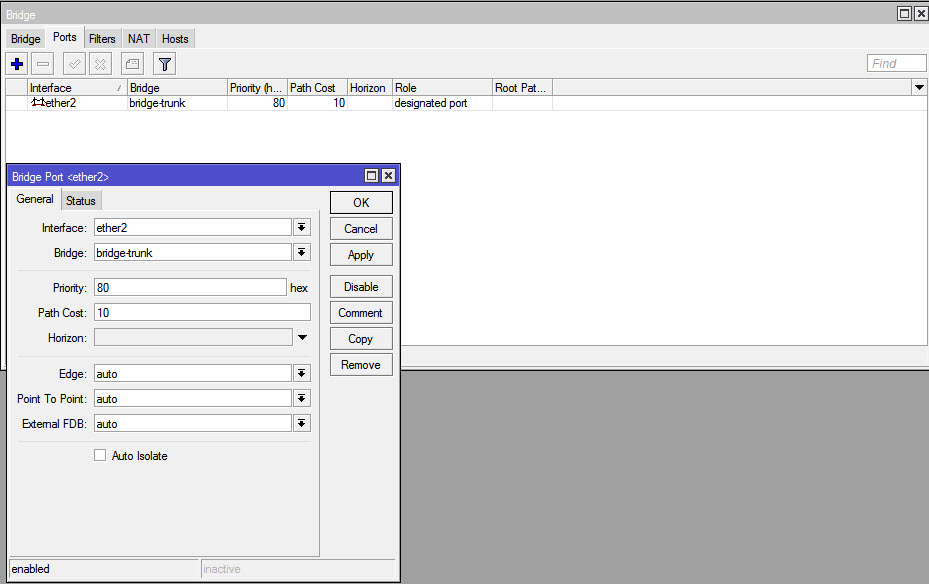Switch to the Filters tab
929x584 pixels.
point(102,38)
